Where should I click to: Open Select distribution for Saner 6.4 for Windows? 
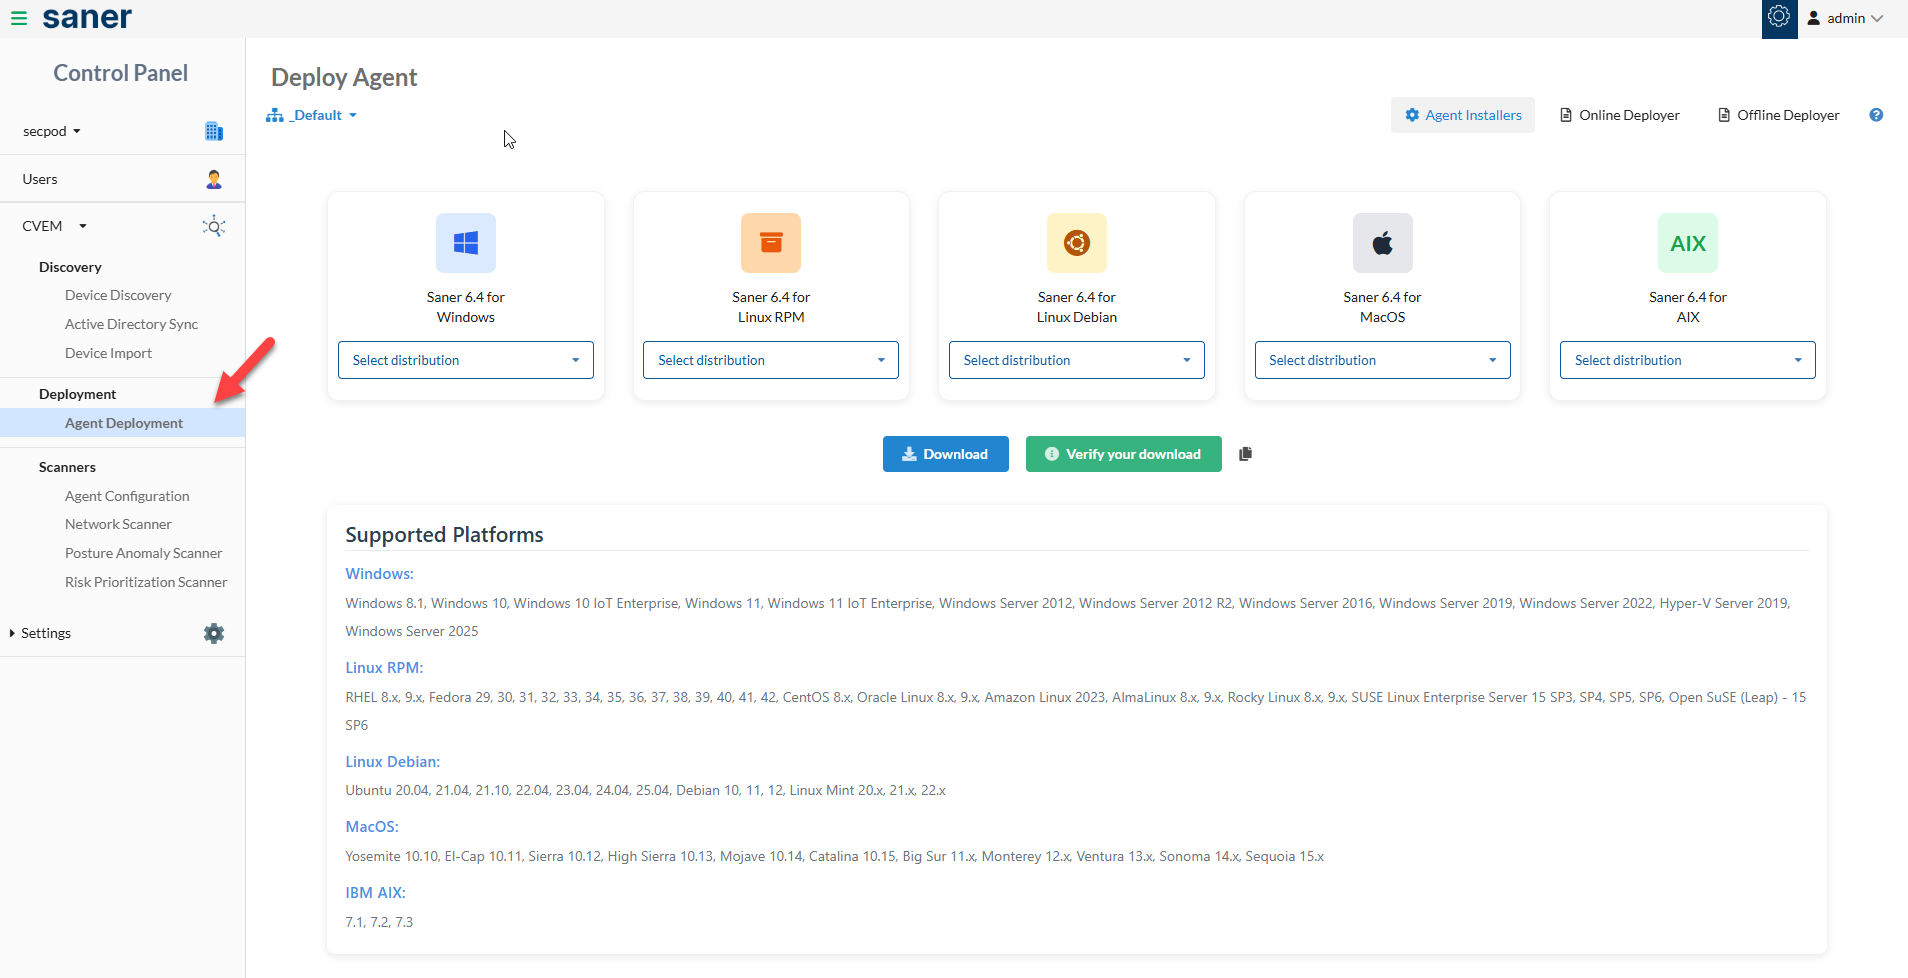pyautogui.click(x=465, y=359)
